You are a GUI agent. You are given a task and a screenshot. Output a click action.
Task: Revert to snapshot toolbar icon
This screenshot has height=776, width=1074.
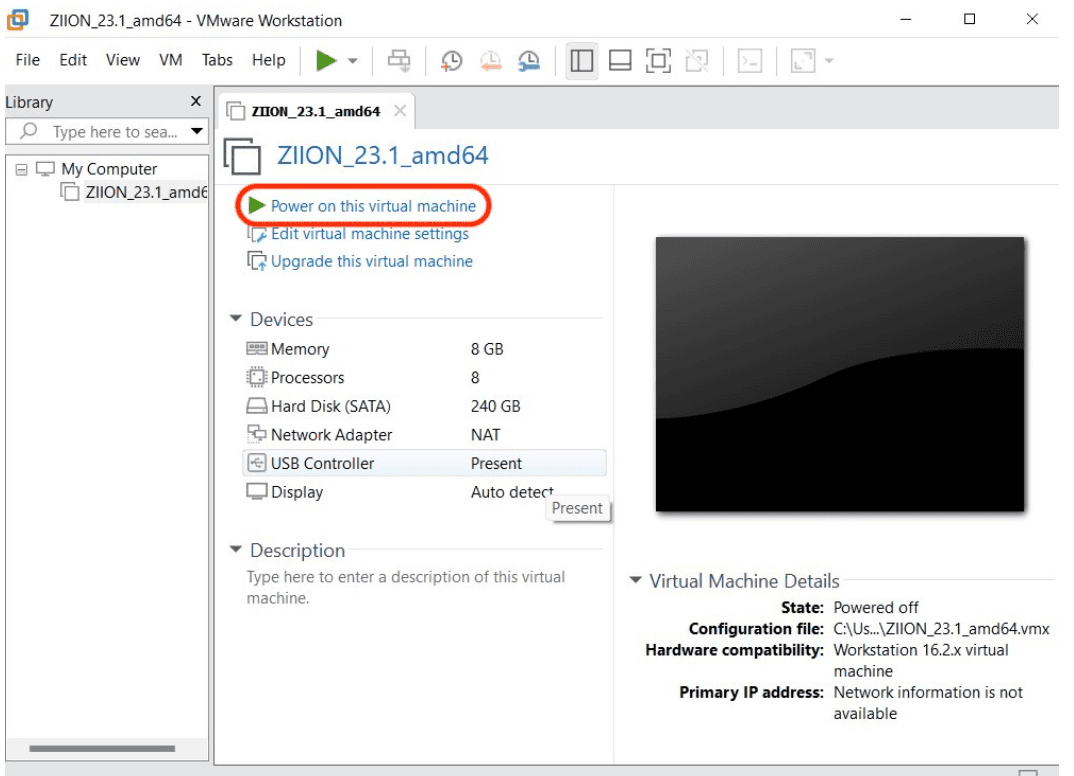click(490, 61)
